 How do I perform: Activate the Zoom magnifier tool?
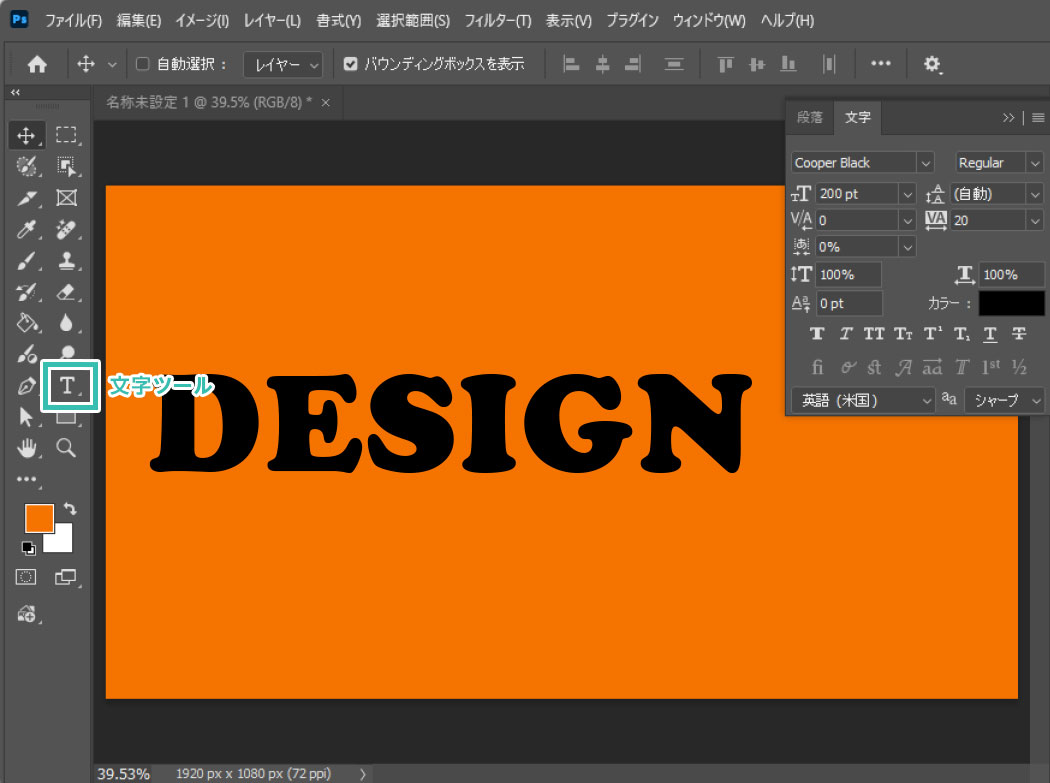click(67, 447)
